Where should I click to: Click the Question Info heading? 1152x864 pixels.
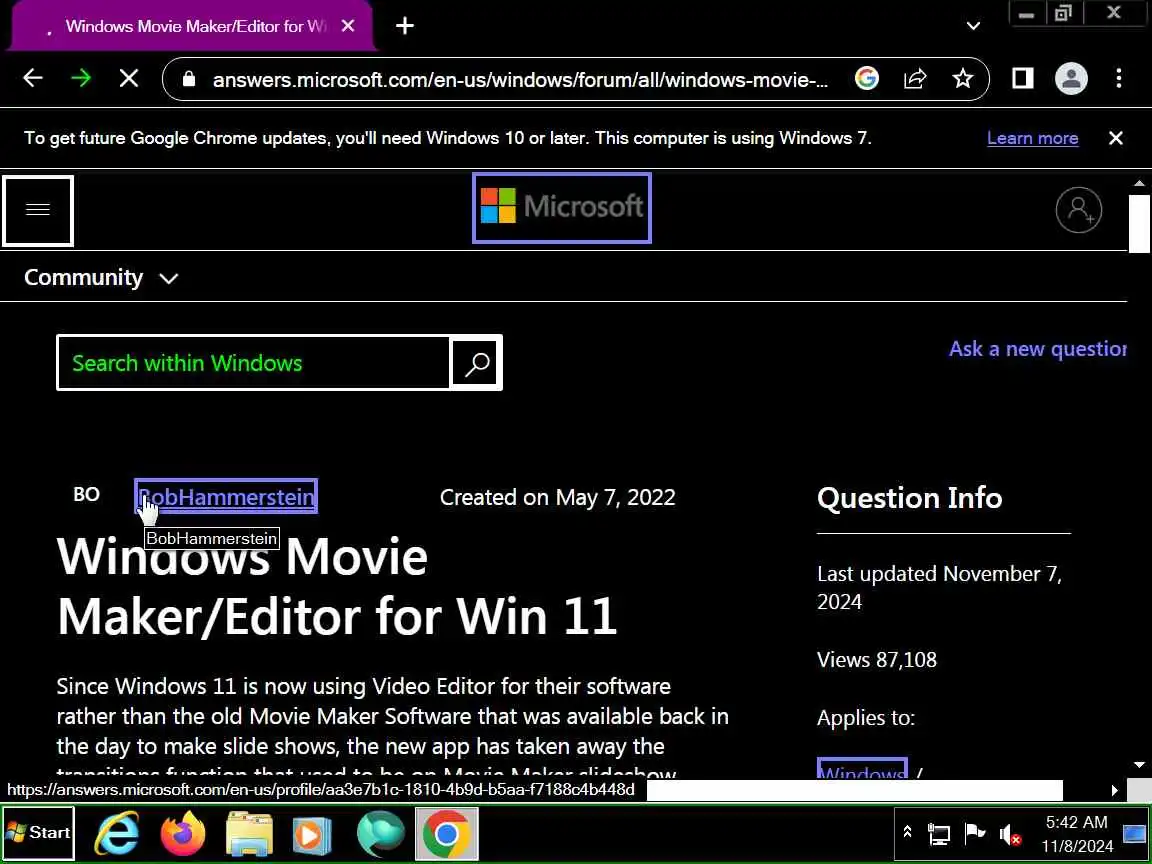[910, 498]
